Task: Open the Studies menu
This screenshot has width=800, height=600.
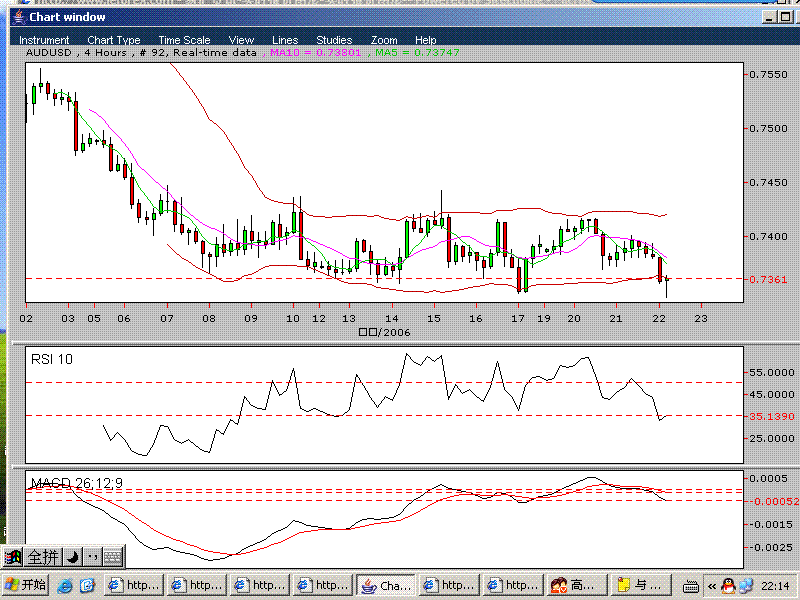Action: tap(334, 40)
